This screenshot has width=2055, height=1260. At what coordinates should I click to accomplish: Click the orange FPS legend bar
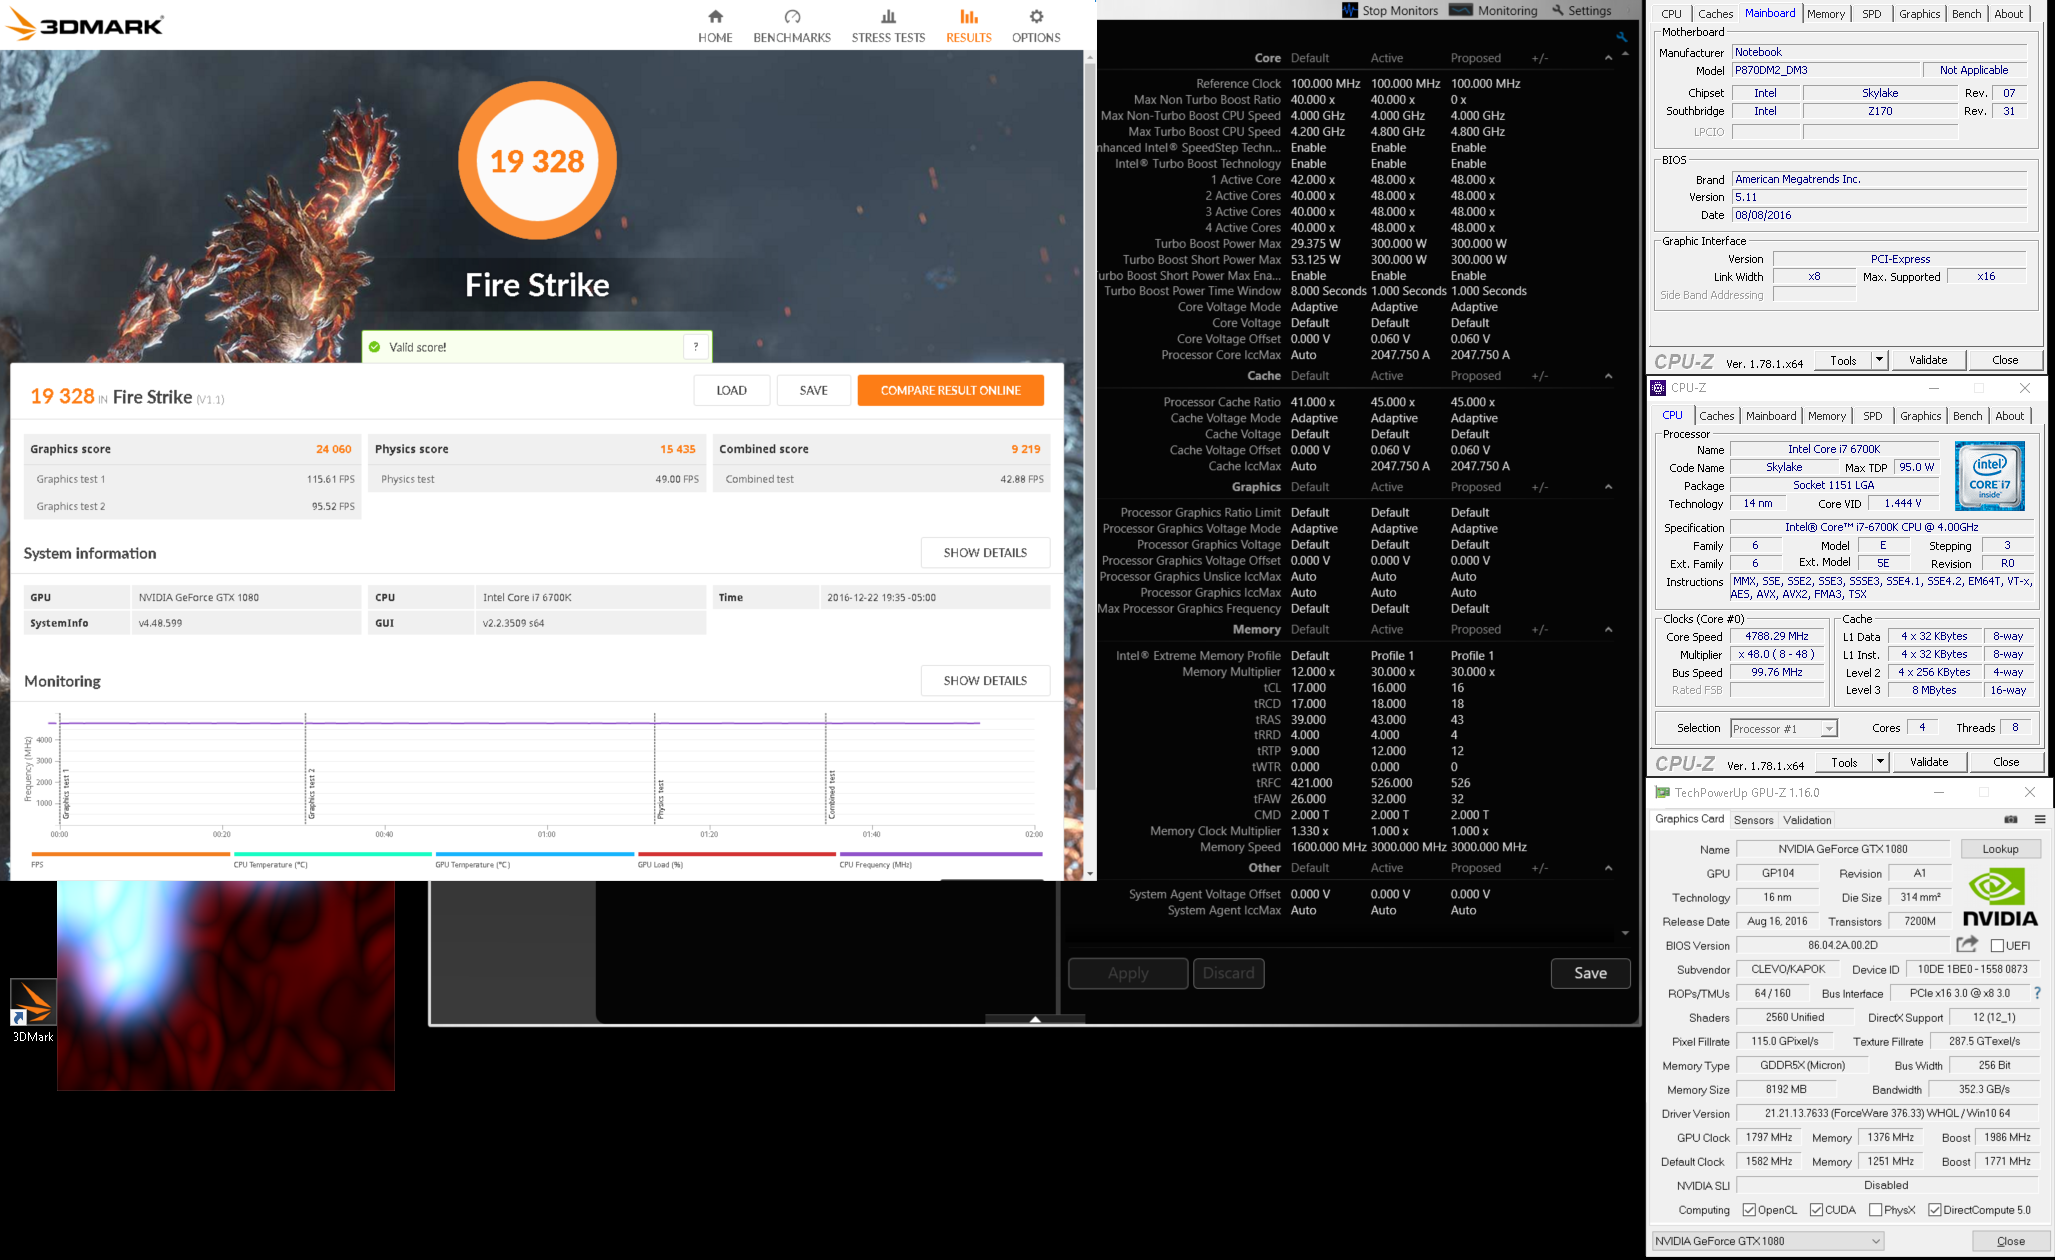[130, 854]
